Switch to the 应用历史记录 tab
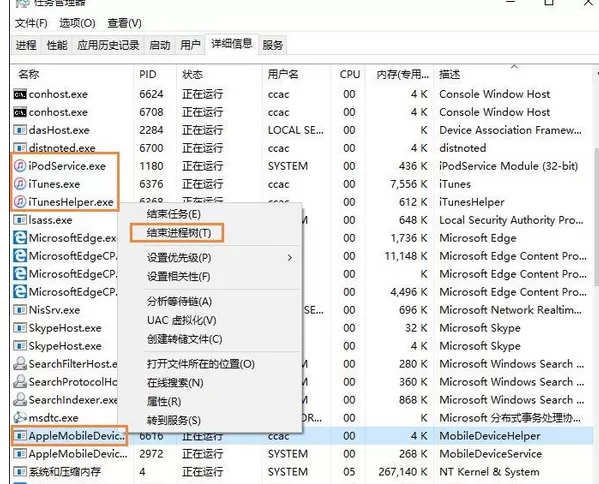Screen dimensions: 599x484 pyautogui.click(x=108, y=45)
